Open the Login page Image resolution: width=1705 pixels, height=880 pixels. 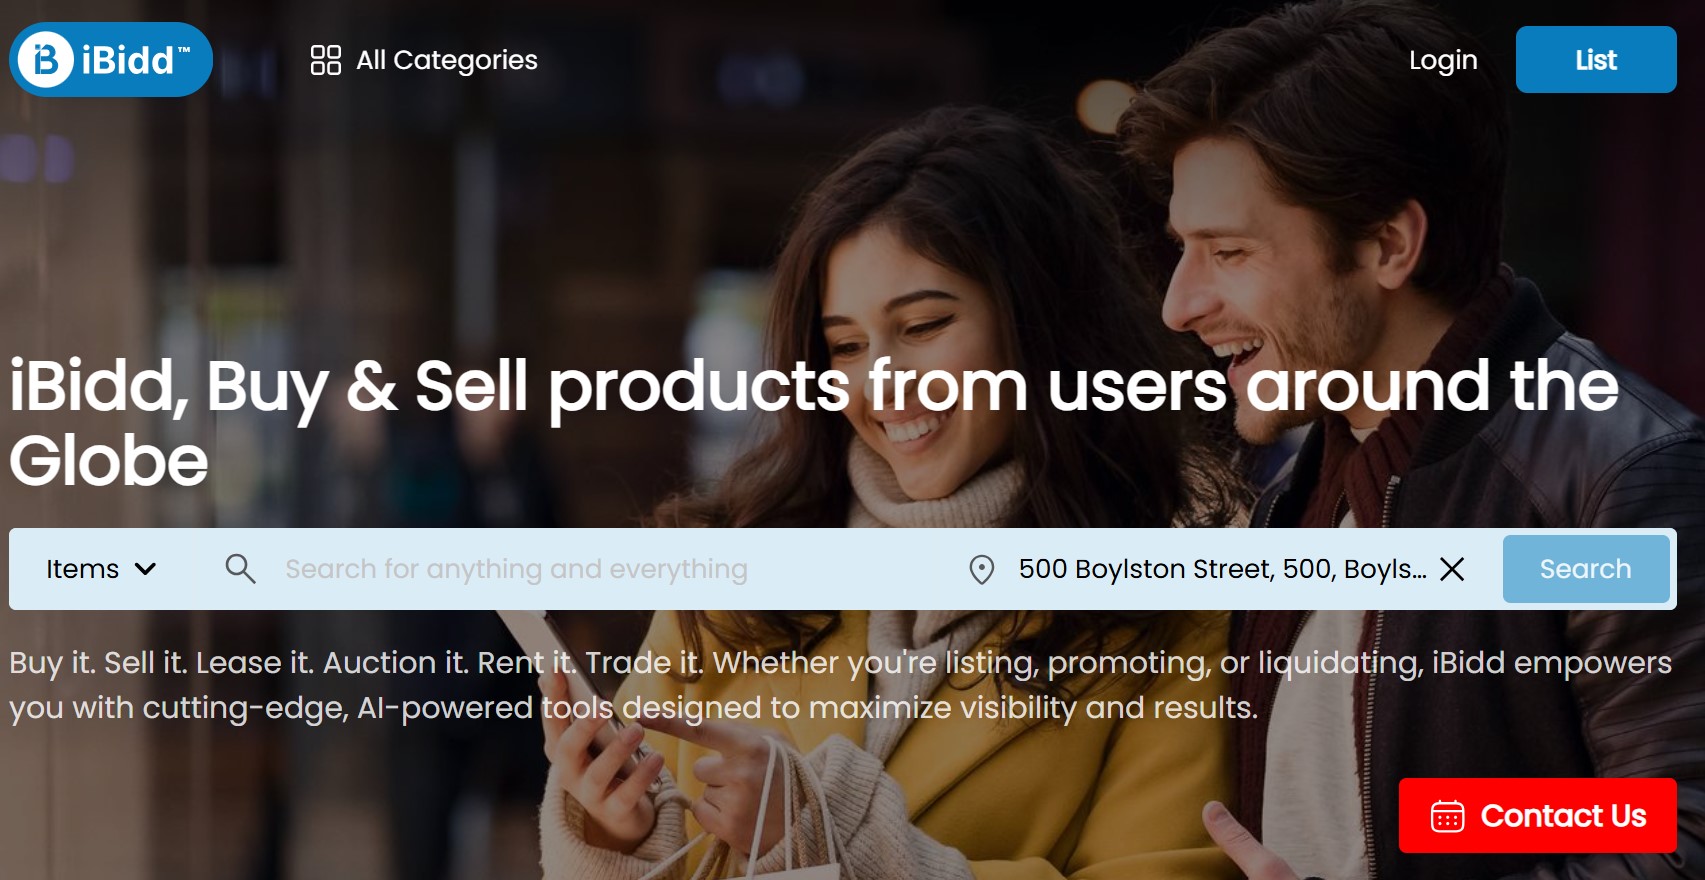pyautogui.click(x=1442, y=60)
